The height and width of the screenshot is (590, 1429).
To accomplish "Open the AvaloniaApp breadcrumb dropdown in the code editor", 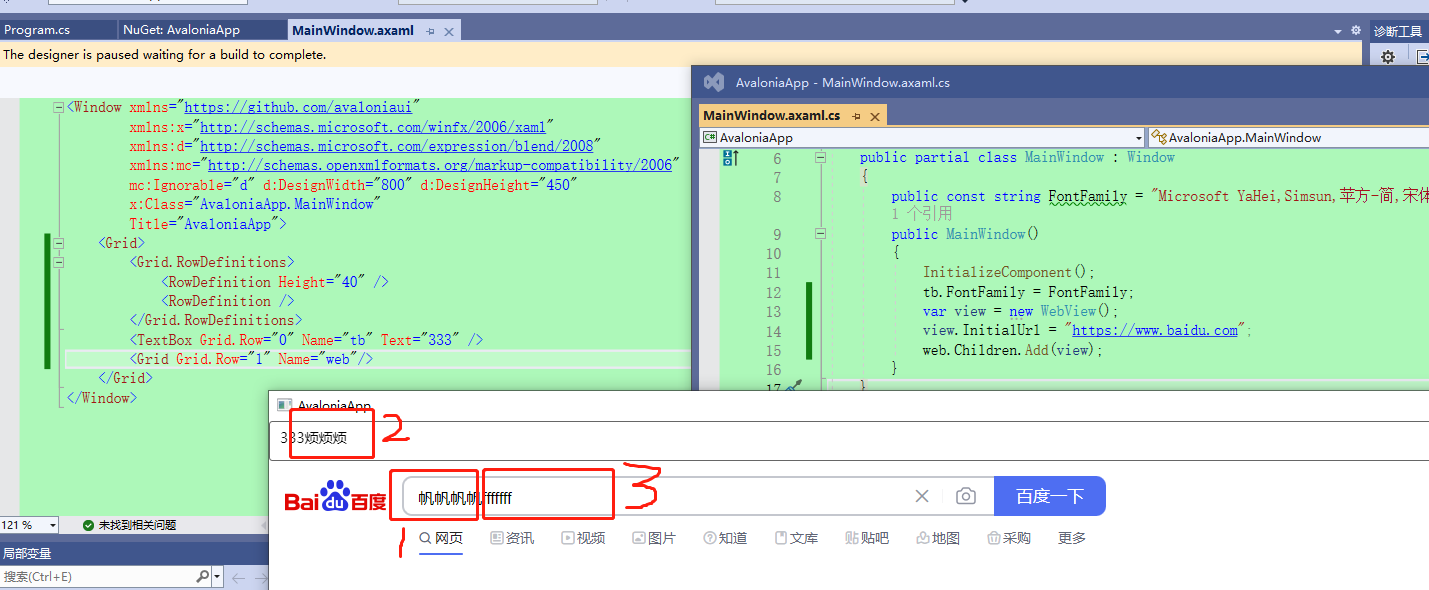I will click(x=1138, y=137).
